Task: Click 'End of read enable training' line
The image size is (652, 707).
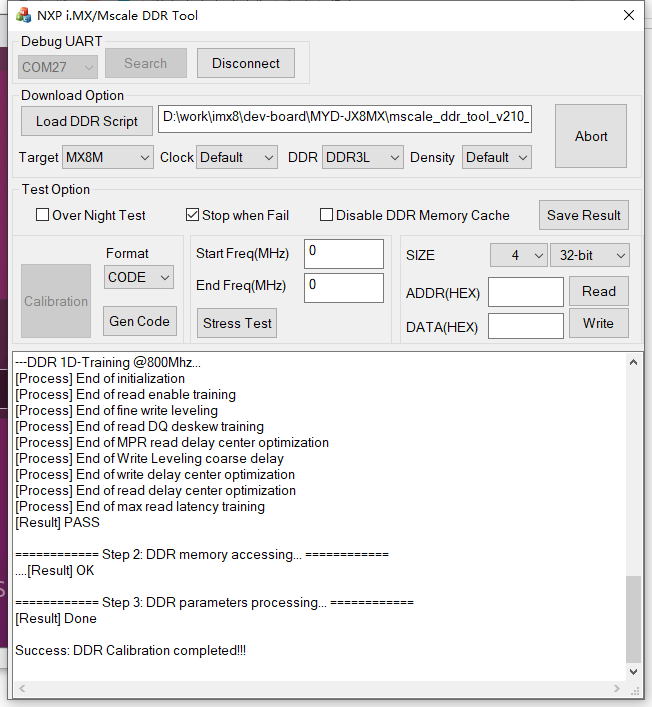Action: pyautogui.click(x=125, y=394)
